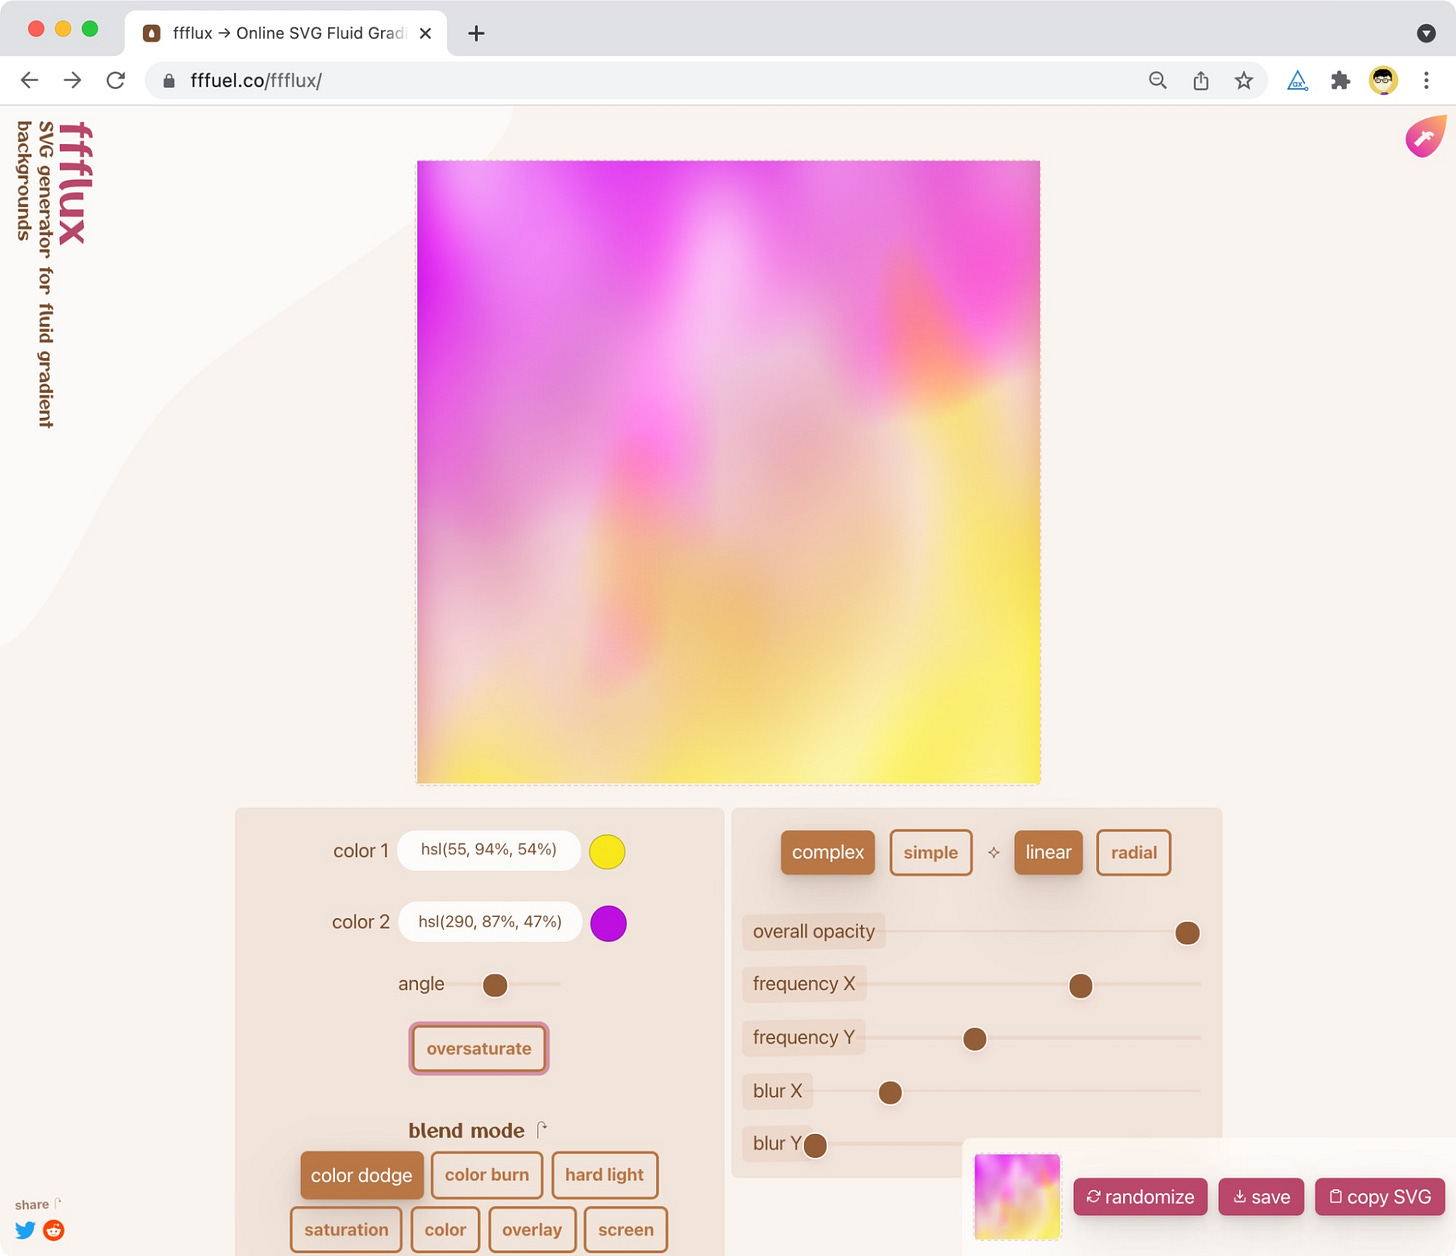Choose the simple gradient option
Viewport: 1456px width, 1256px height.
[x=931, y=853]
